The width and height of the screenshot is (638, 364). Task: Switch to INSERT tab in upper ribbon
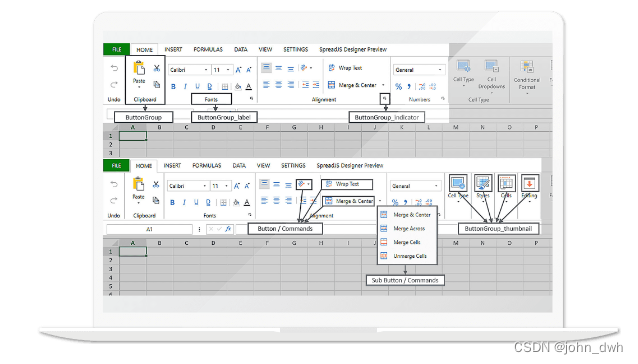pyautogui.click(x=173, y=49)
